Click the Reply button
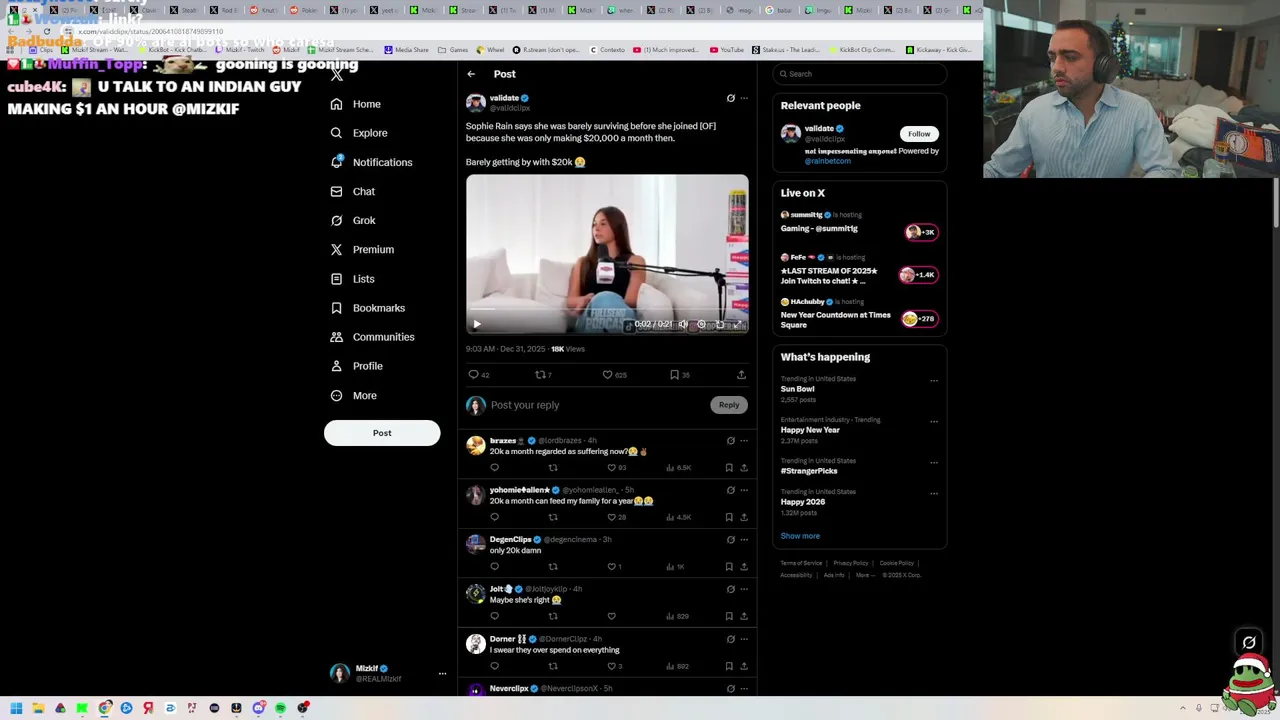 click(729, 405)
